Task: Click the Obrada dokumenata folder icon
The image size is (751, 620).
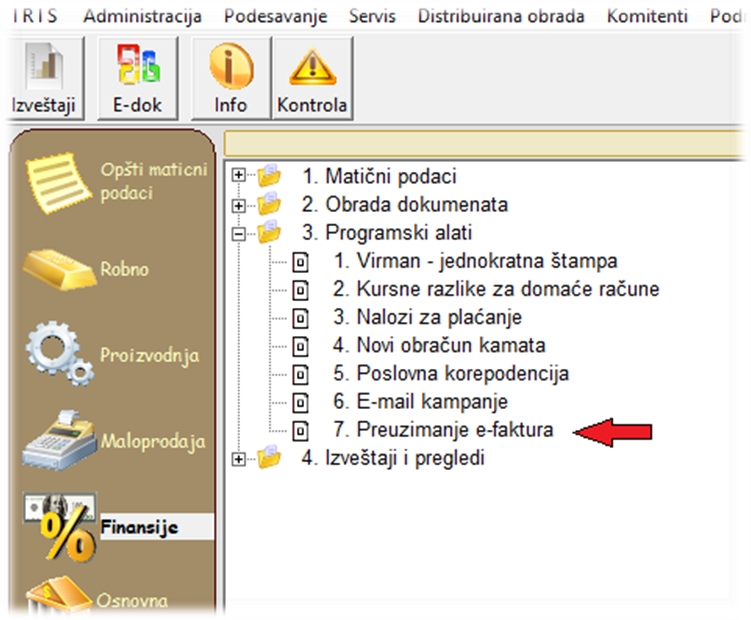Action: pyautogui.click(x=269, y=204)
